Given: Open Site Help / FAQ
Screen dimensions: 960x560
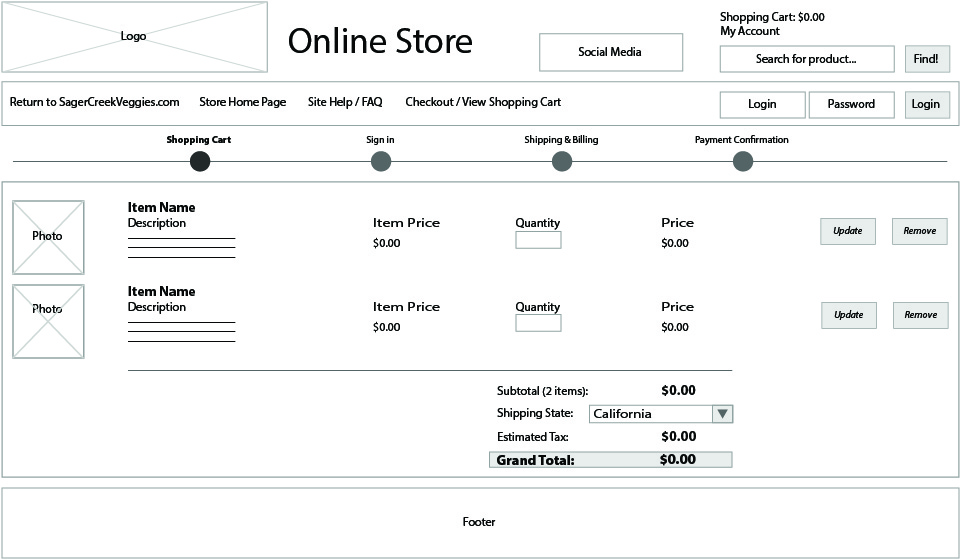Looking at the screenshot, I should pos(345,102).
